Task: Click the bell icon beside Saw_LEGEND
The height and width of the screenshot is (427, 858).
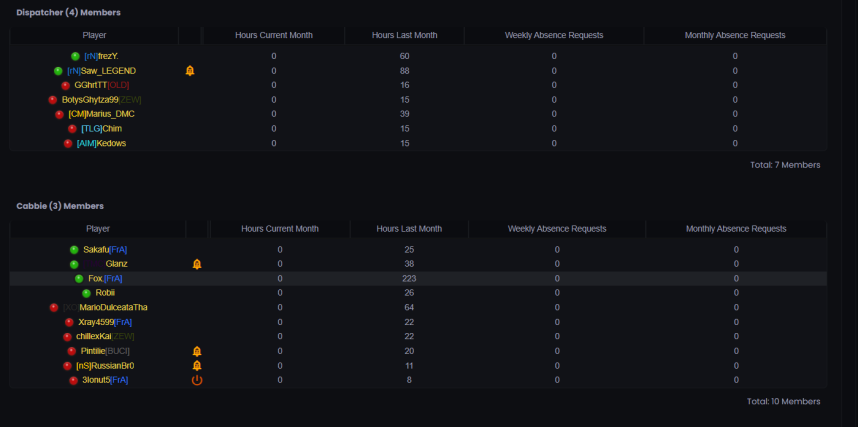Action: pyautogui.click(x=190, y=71)
